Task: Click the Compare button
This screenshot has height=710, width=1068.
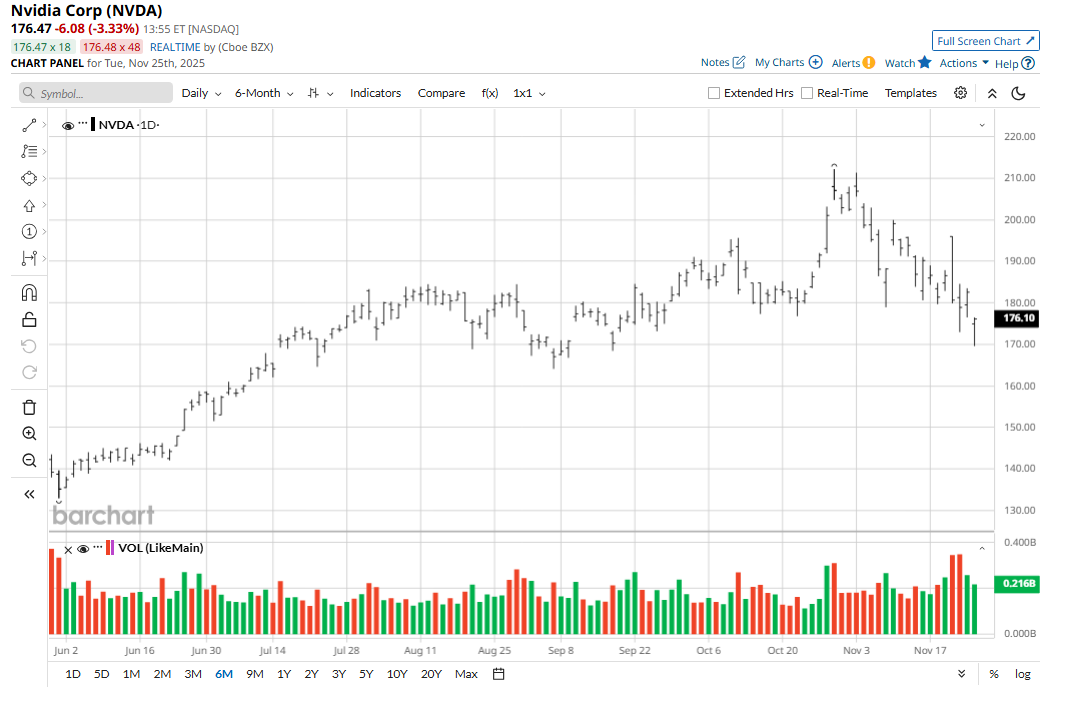Action: 441,93
